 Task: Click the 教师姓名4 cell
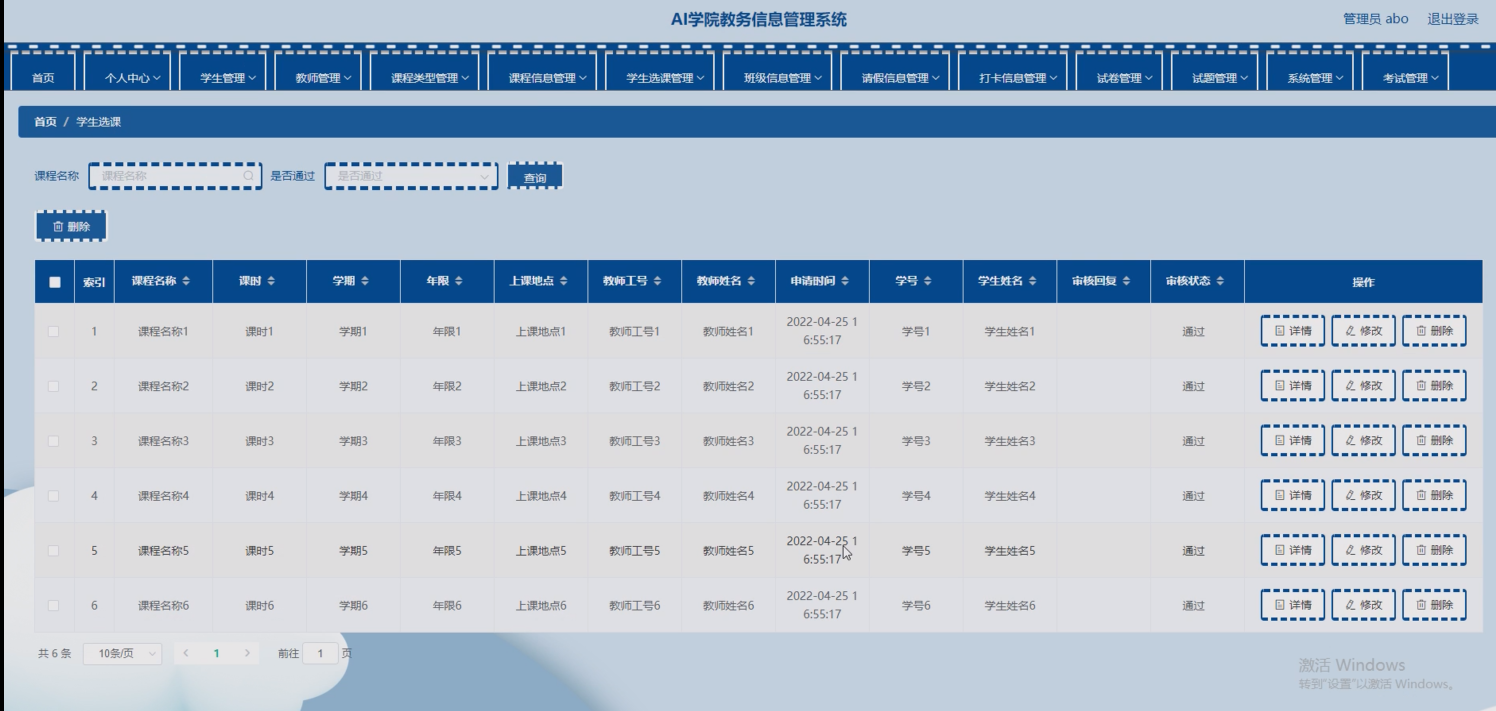(x=728, y=496)
